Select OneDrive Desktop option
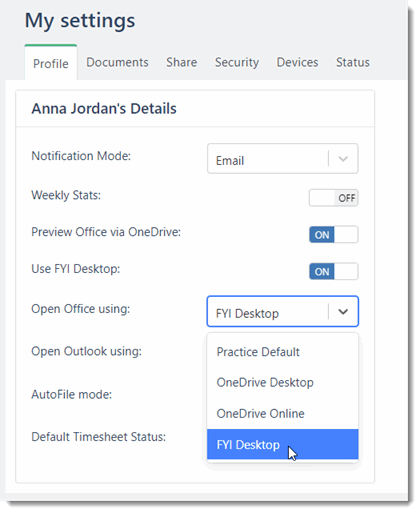420x513 pixels. (x=283, y=383)
